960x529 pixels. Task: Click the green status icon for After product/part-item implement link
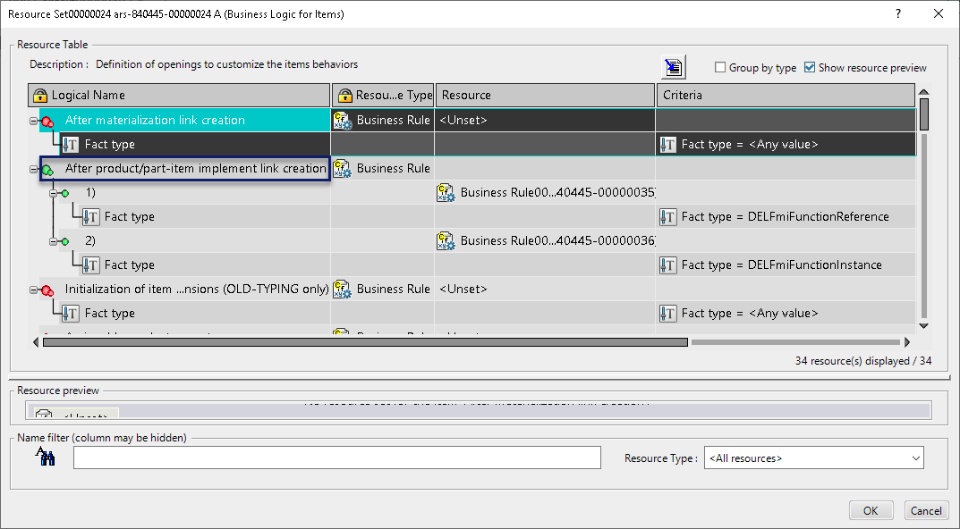47,170
